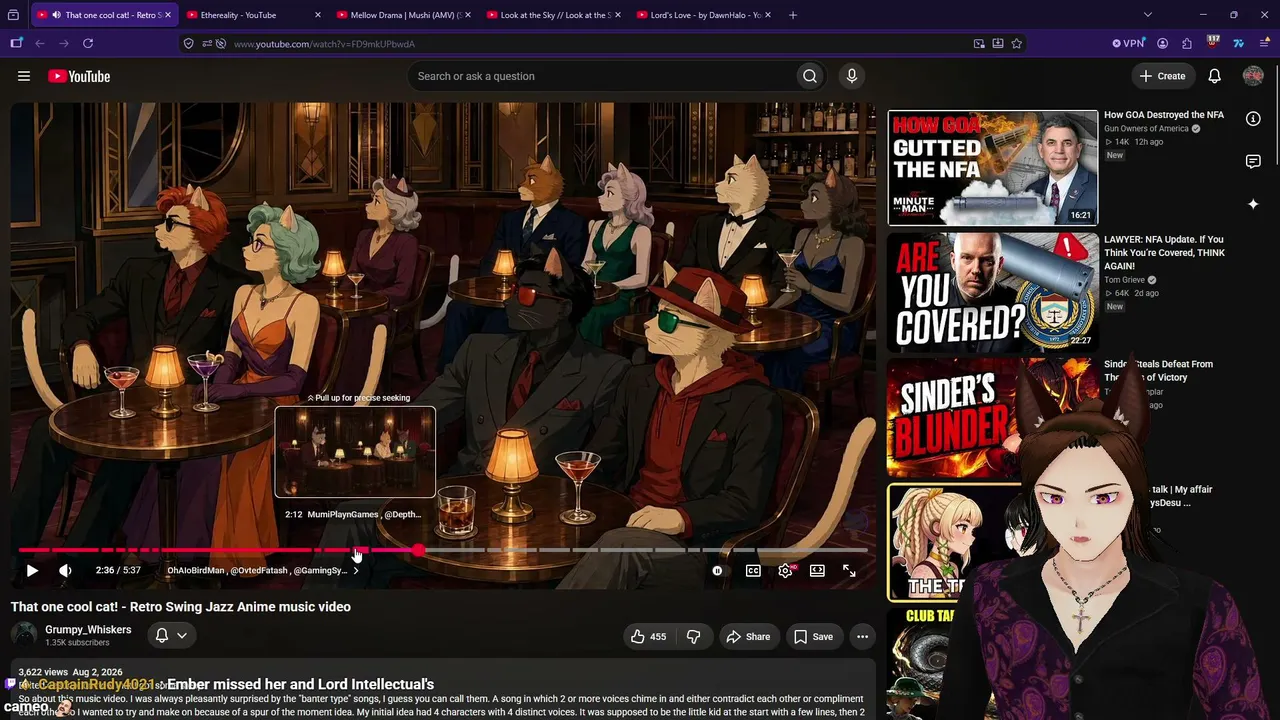Image resolution: width=1280 pixels, height=720 pixels.
Task: Switch to the Lord's Love tab
Action: point(703,15)
